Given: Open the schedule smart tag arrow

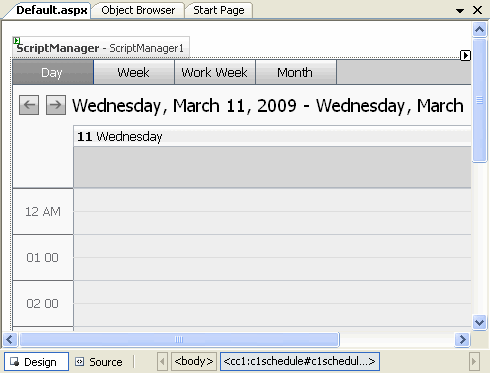Looking at the screenshot, I should [465, 55].
